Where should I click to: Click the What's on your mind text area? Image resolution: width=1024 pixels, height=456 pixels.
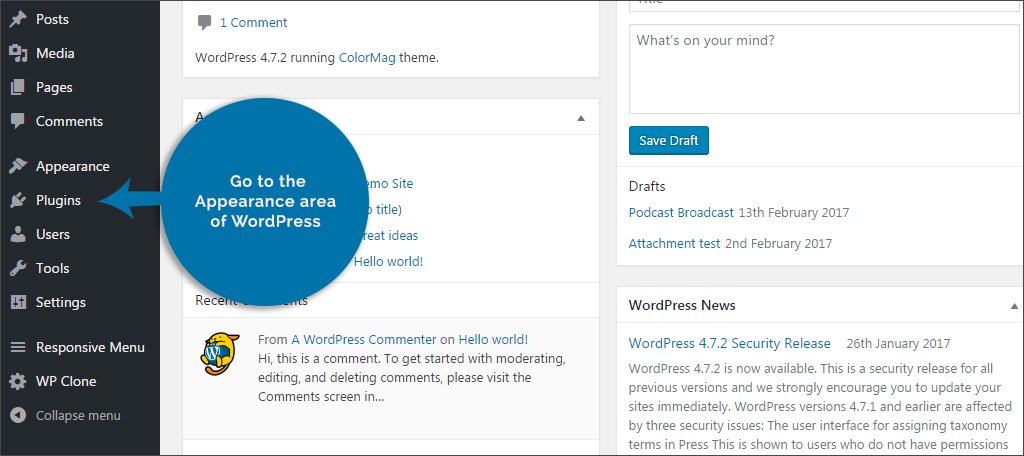[x=824, y=69]
